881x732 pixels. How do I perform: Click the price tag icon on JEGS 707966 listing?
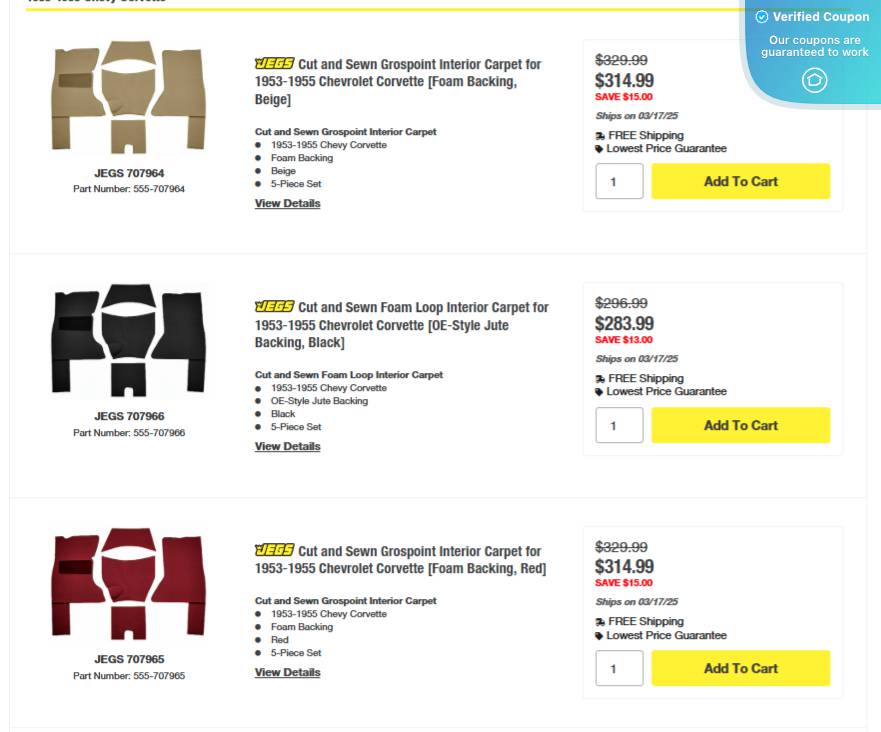600,391
